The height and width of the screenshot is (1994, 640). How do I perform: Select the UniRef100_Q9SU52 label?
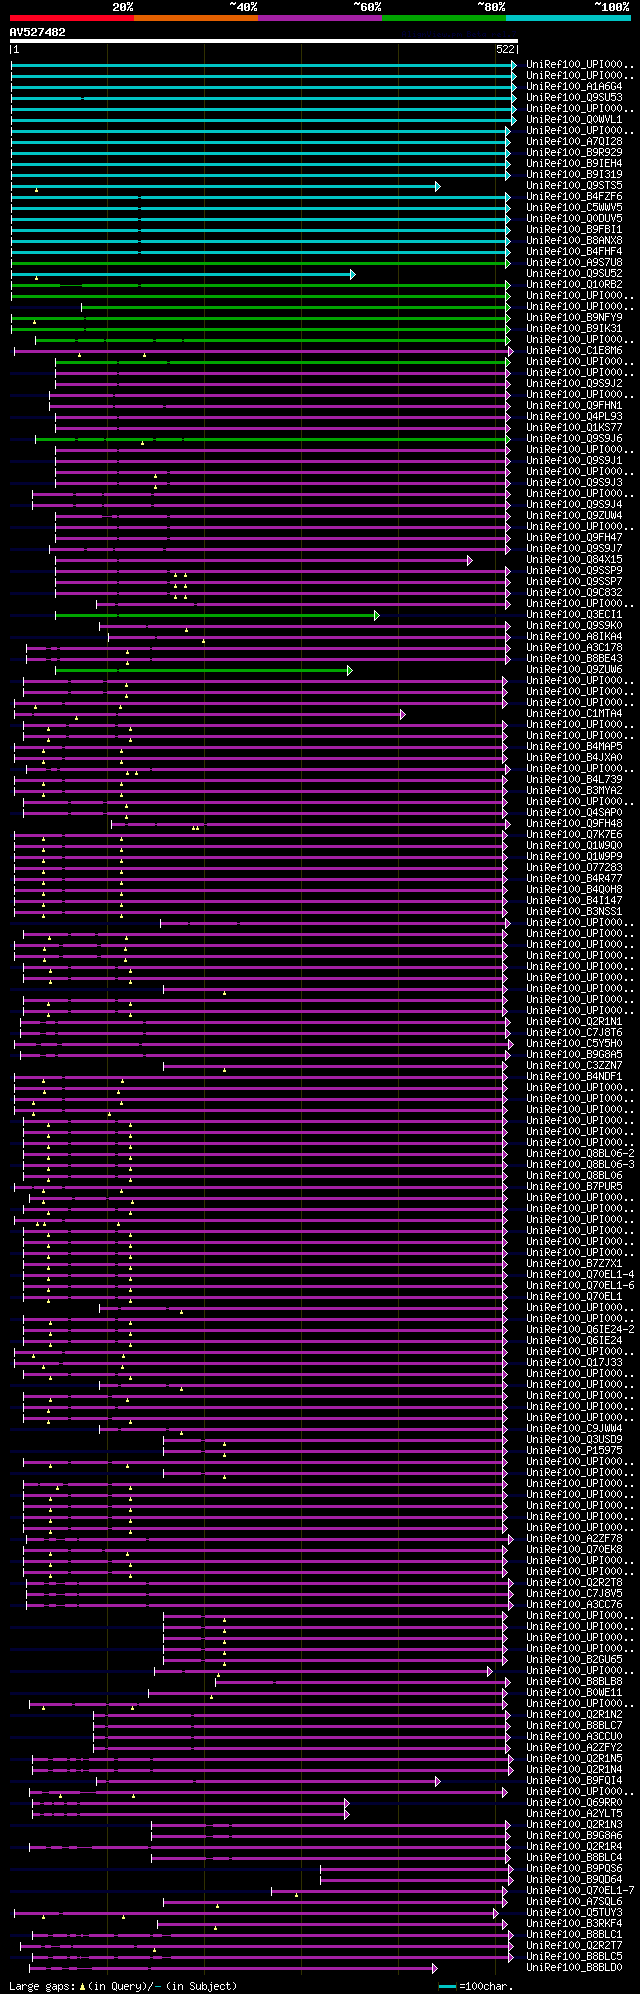[574, 273]
